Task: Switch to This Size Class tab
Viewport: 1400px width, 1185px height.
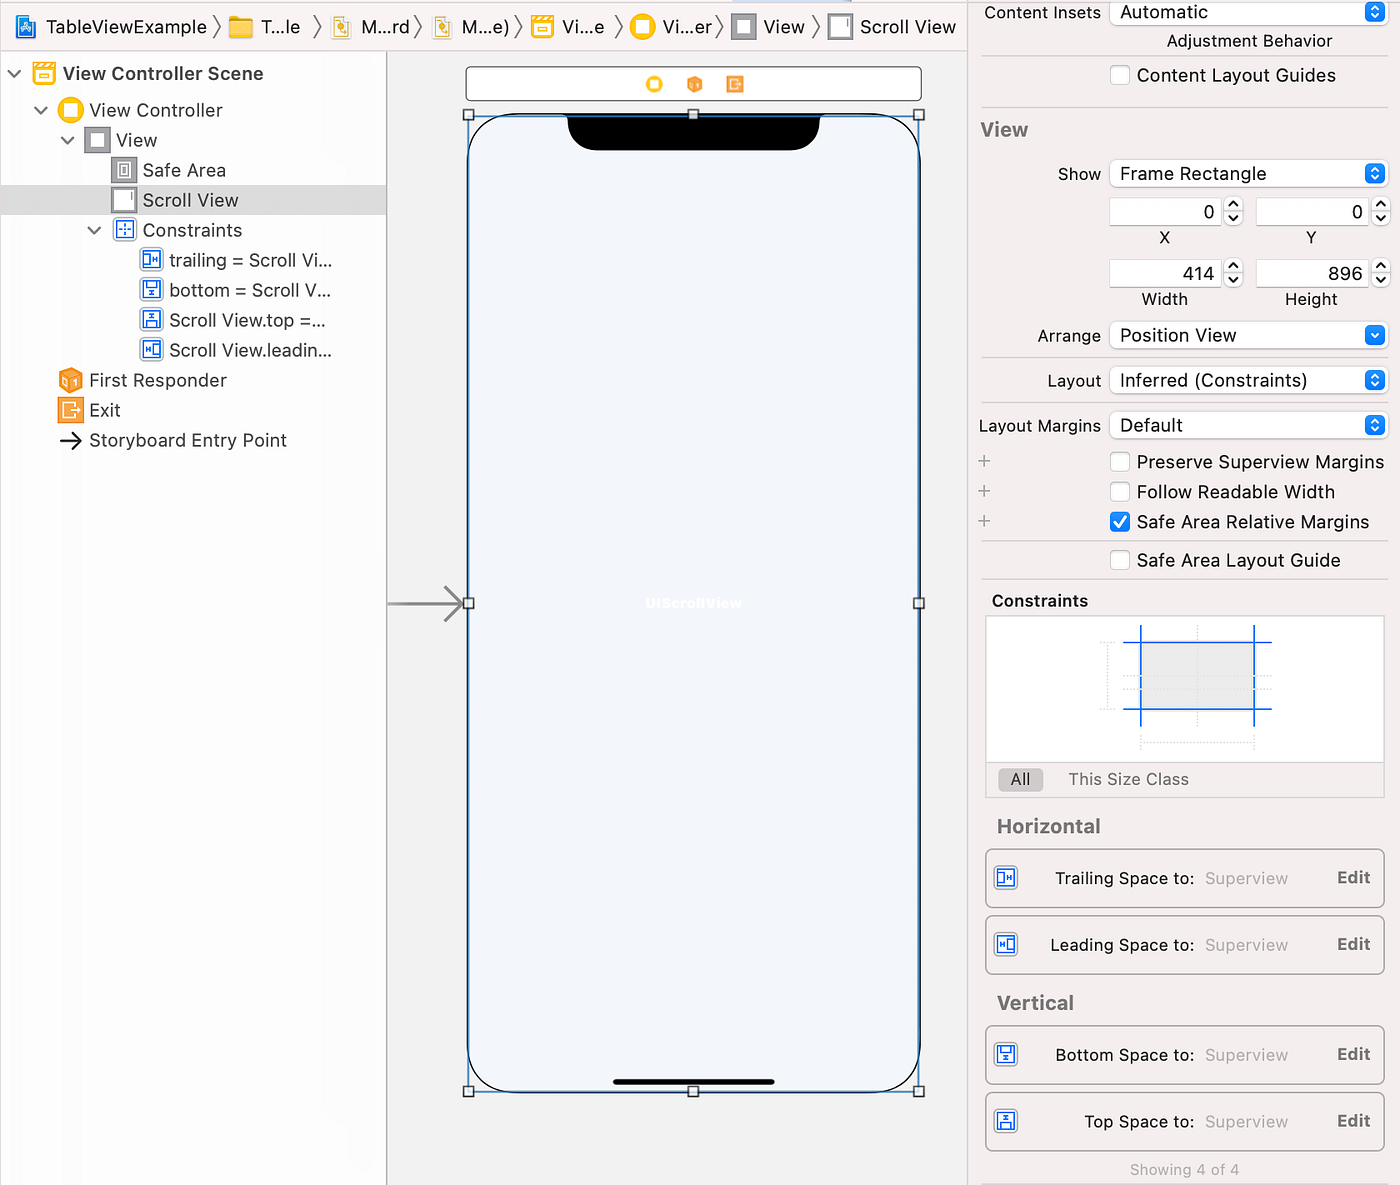Action: pos(1128,779)
